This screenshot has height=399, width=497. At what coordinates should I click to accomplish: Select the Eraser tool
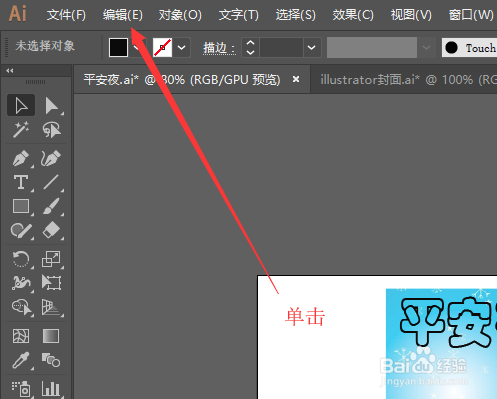point(51,230)
